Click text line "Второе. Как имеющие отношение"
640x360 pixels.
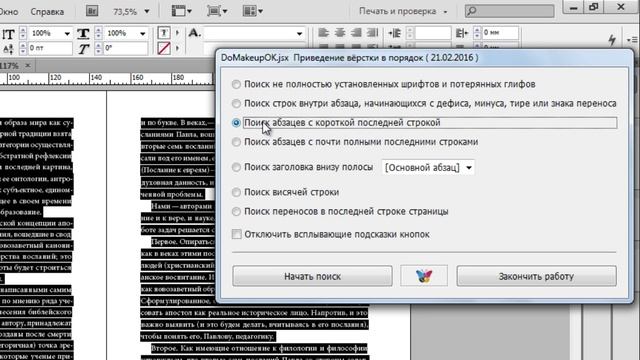259,348
